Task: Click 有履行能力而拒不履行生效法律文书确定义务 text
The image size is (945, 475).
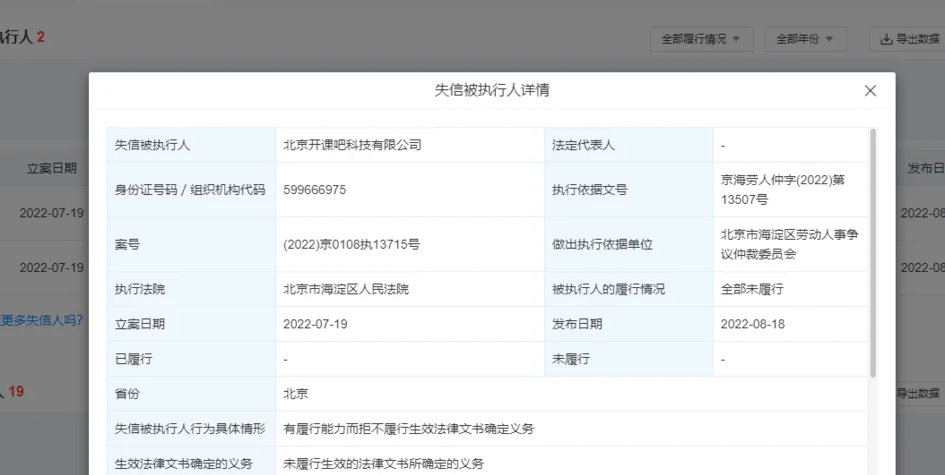Action: tap(408, 428)
